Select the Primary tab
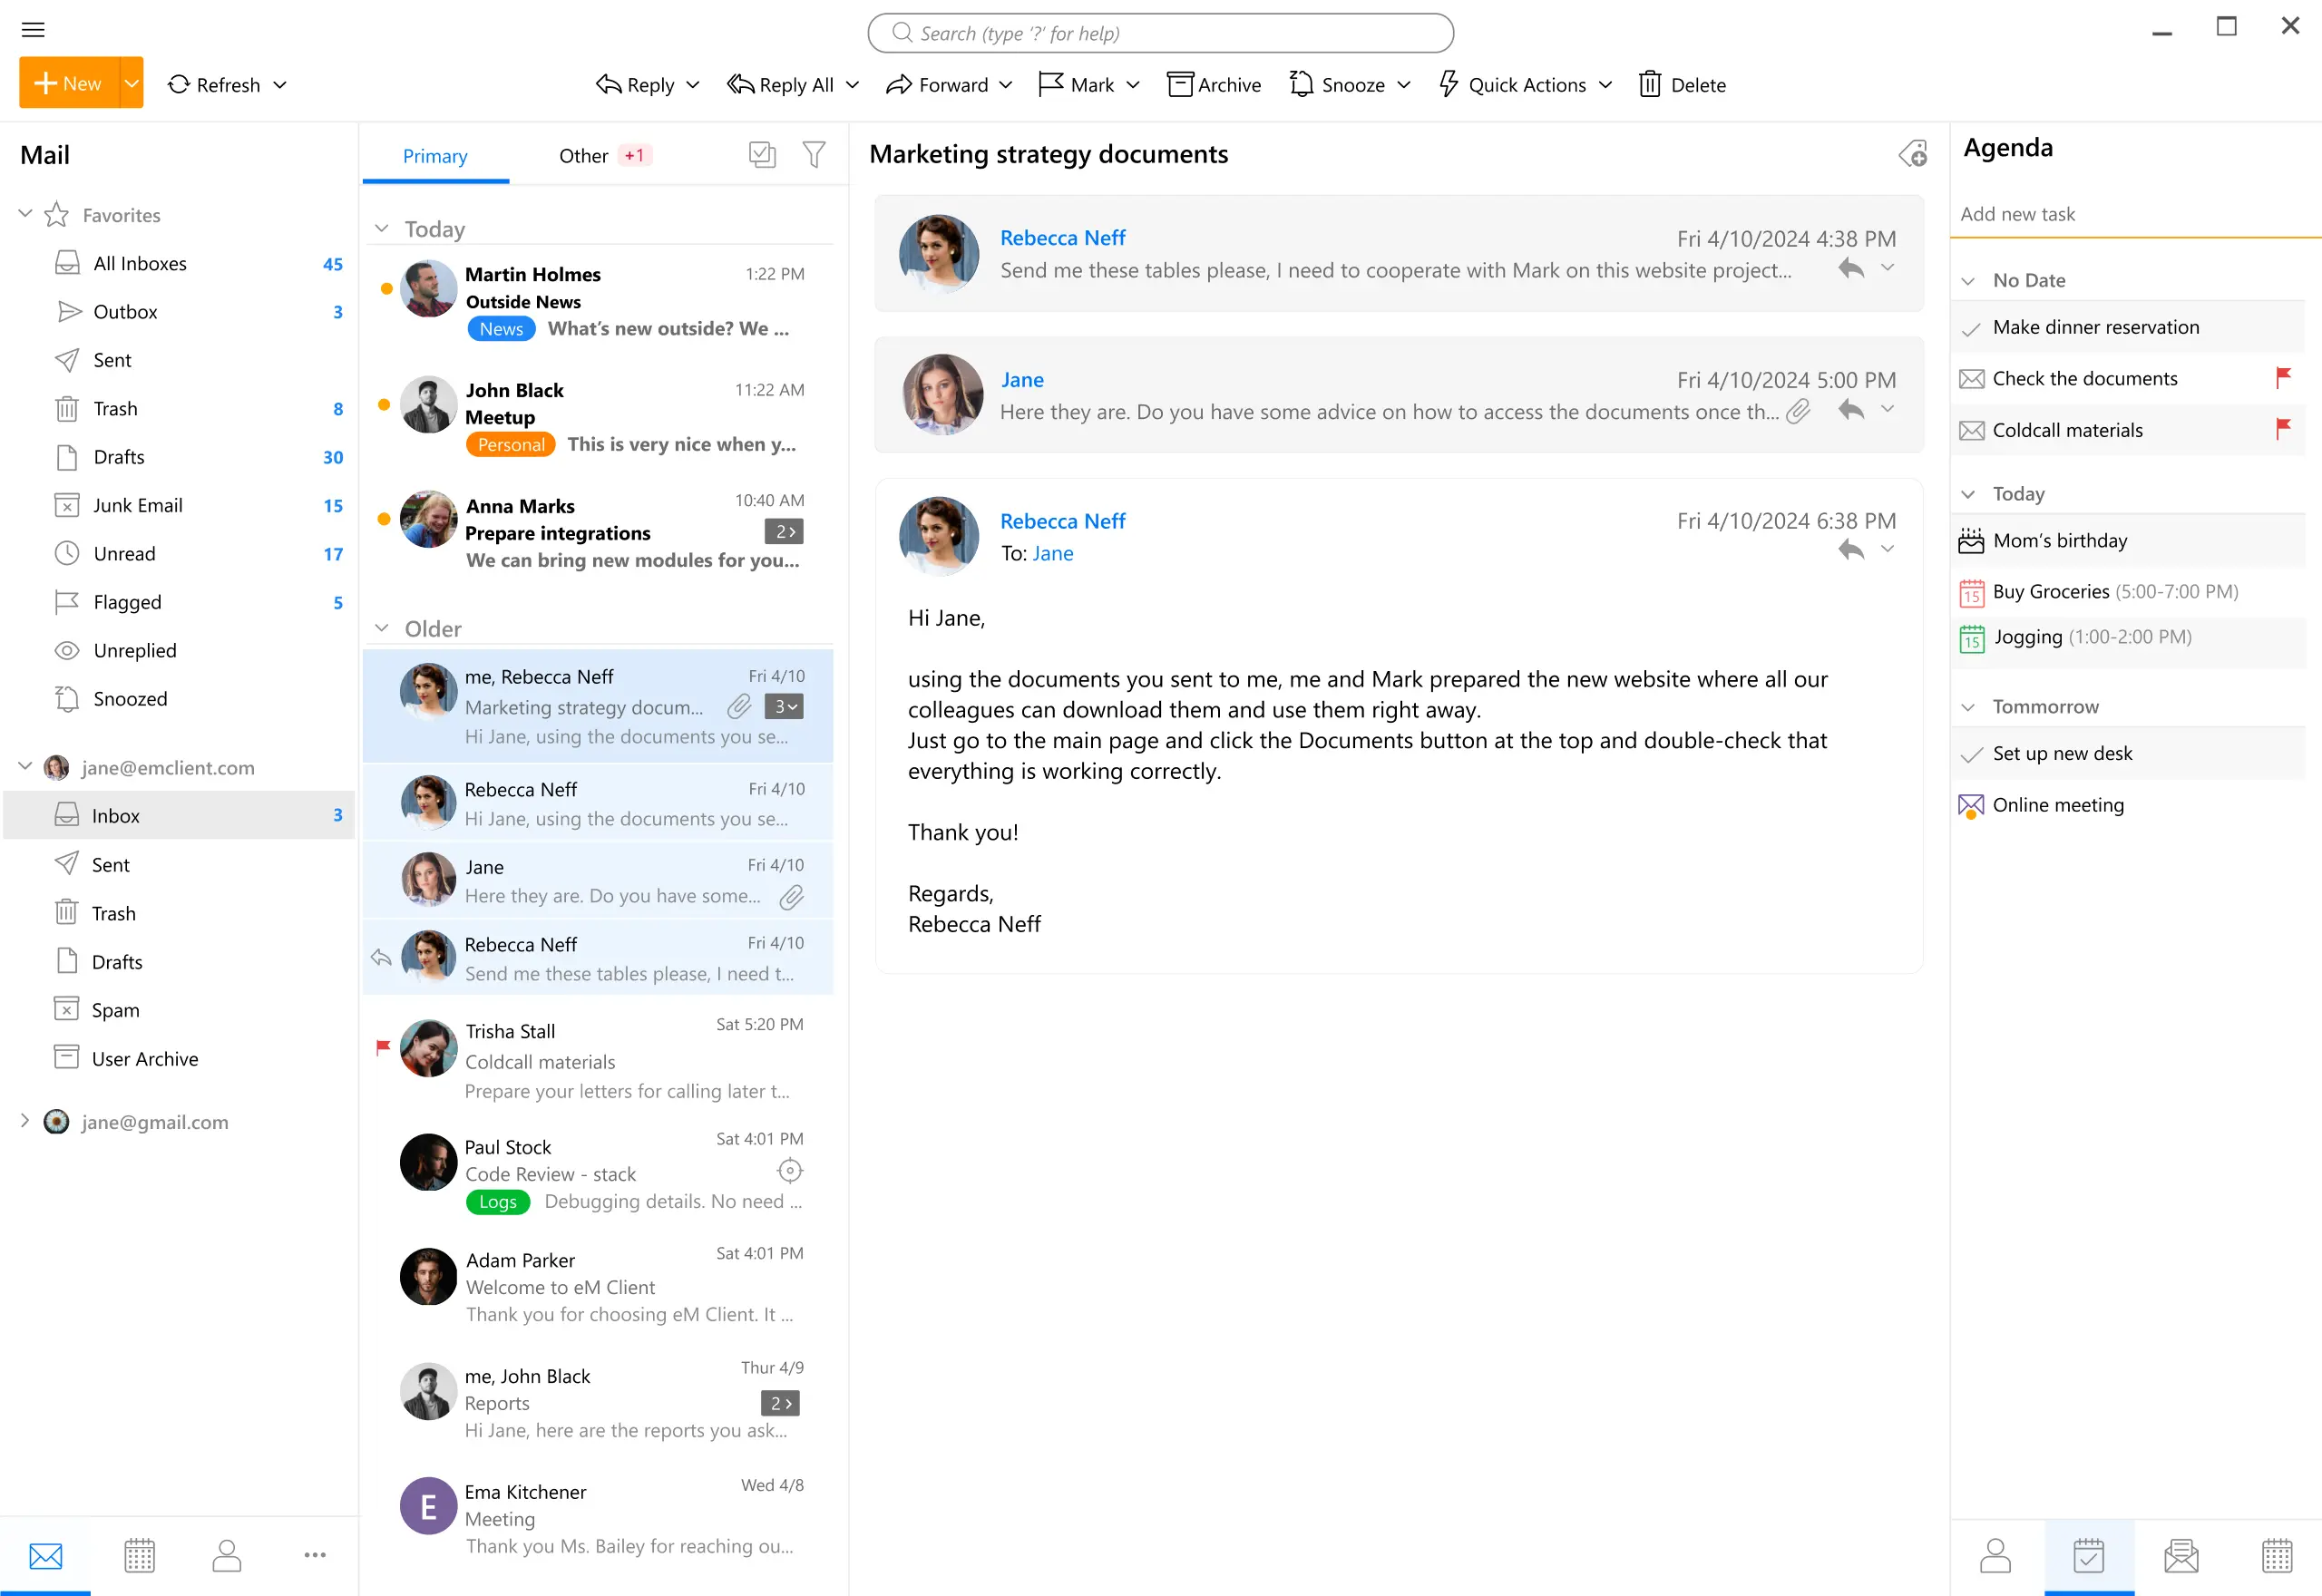2322x1596 pixels. [435, 155]
